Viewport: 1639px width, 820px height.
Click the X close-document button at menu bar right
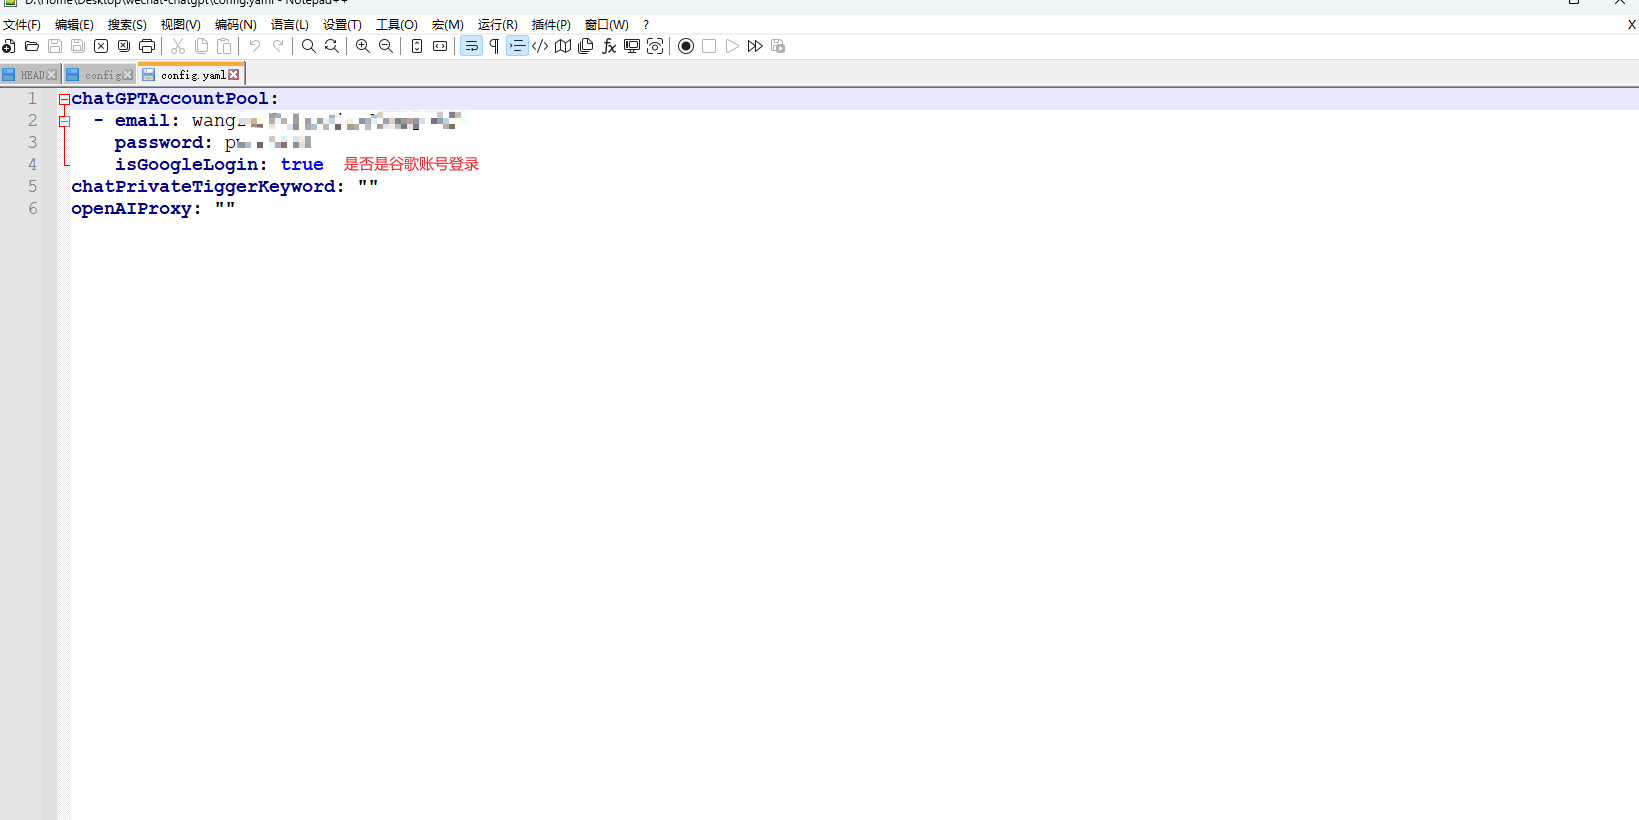pos(1631,25)
